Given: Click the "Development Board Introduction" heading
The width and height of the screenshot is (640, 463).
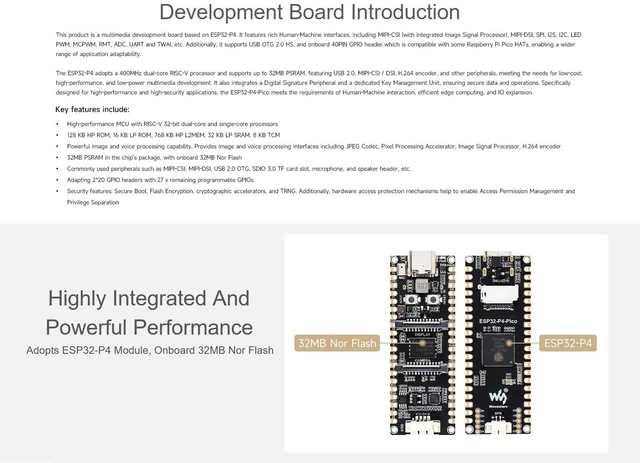Looking at the screenshot, I should pyautogui.click(x=309, y=12).
